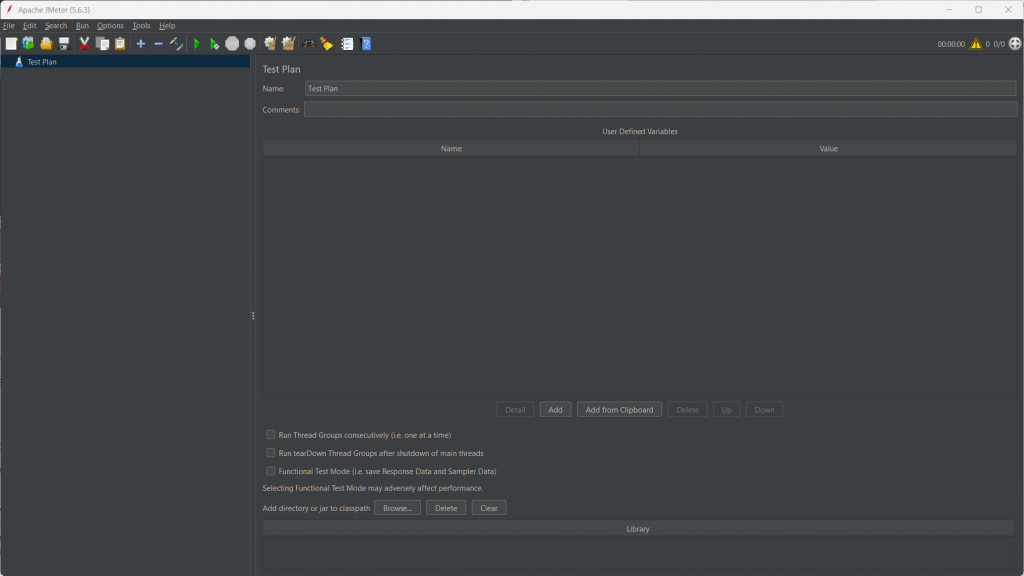
Task: Enable Functional Test Mode checkbox
Action: click(270, 472)
